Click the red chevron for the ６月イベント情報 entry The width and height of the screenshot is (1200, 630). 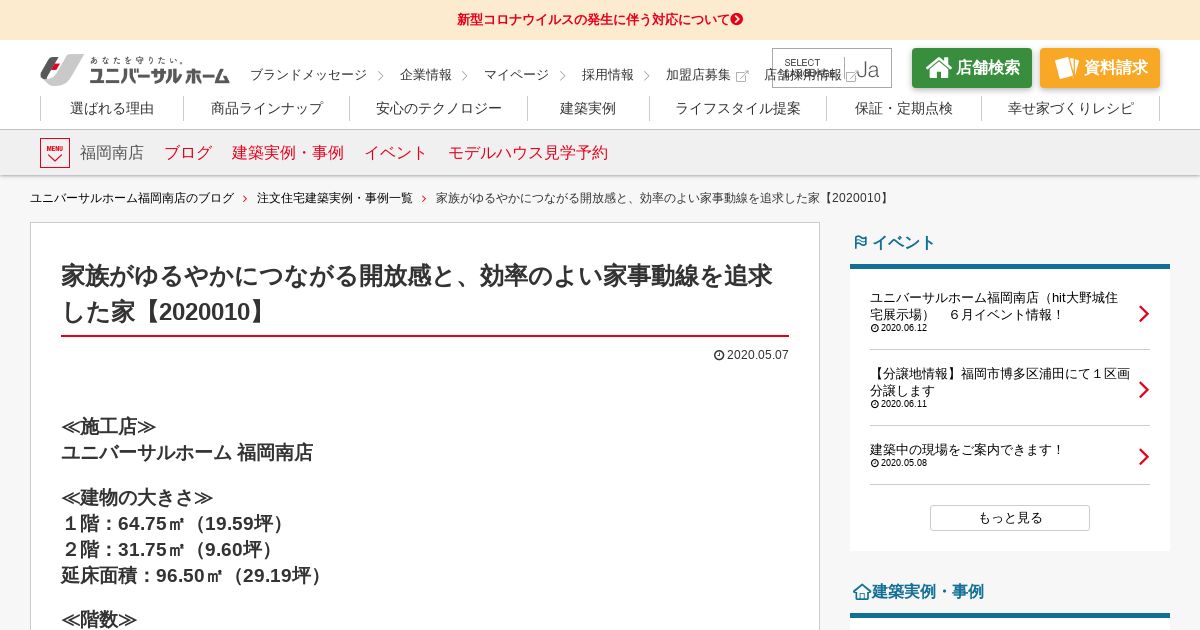pos(1144,314)
